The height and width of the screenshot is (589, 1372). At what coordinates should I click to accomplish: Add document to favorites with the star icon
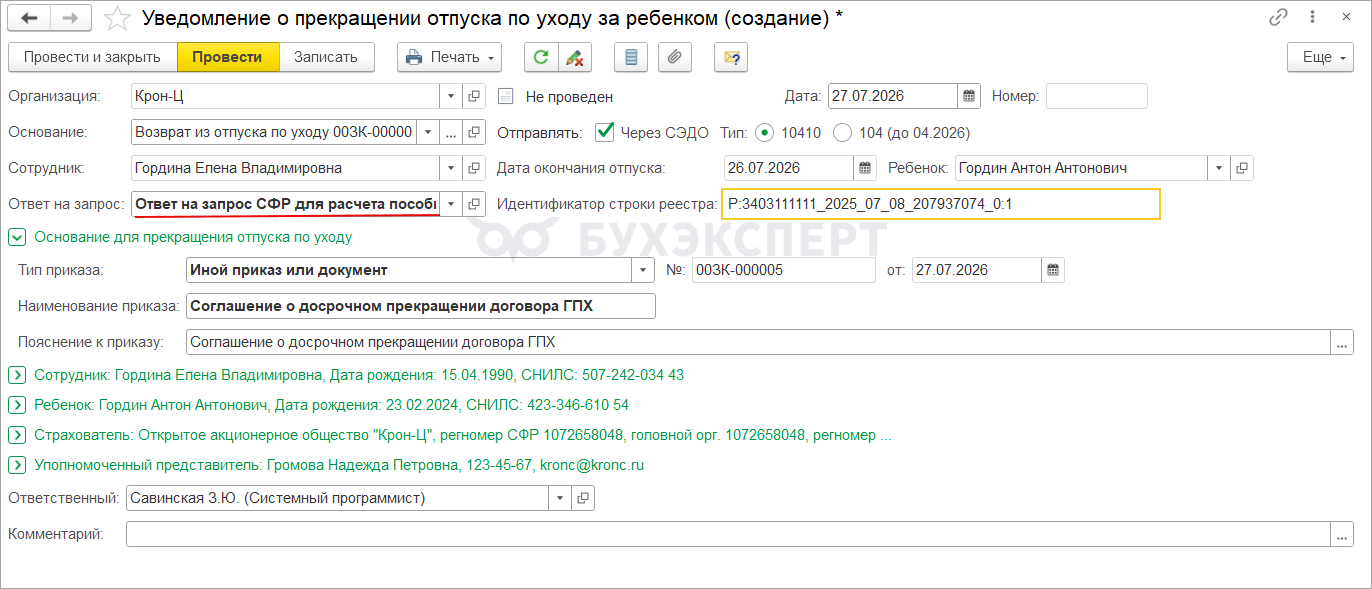(117, 18)
